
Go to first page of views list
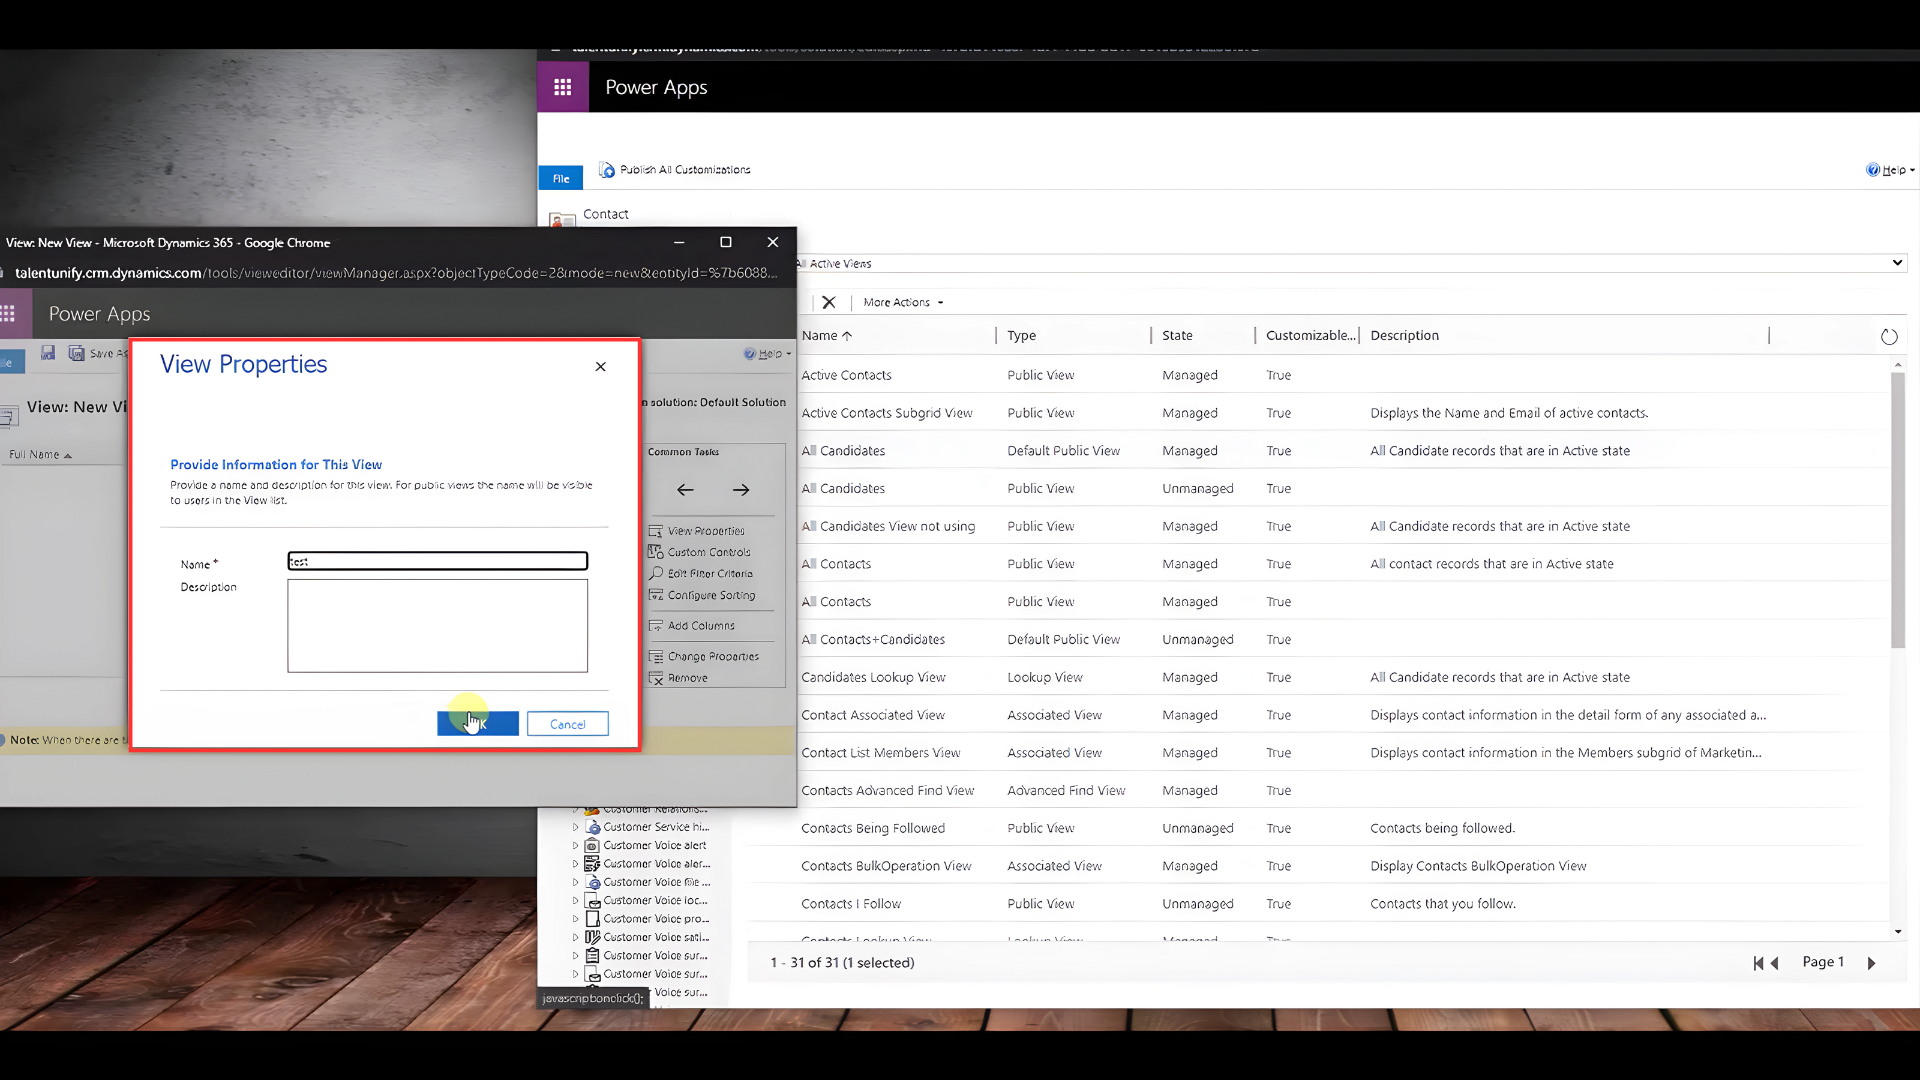[1758, 963]
